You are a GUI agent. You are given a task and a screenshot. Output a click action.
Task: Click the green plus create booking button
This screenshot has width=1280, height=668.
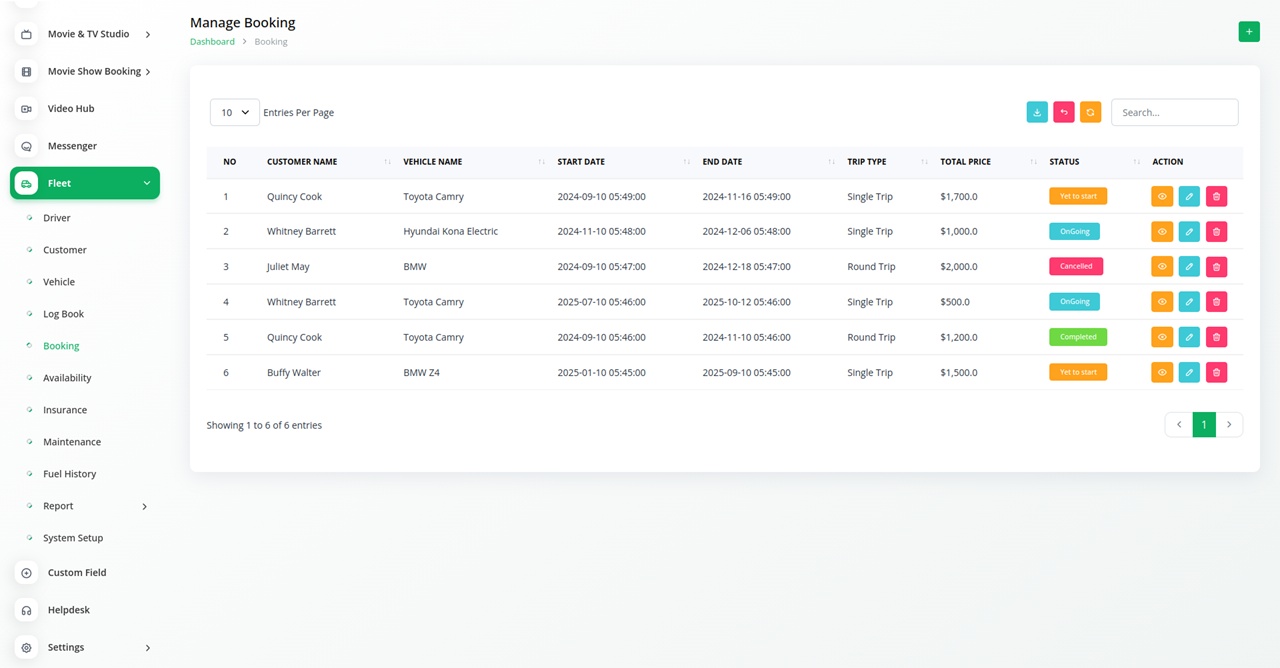coord(1249,32)
